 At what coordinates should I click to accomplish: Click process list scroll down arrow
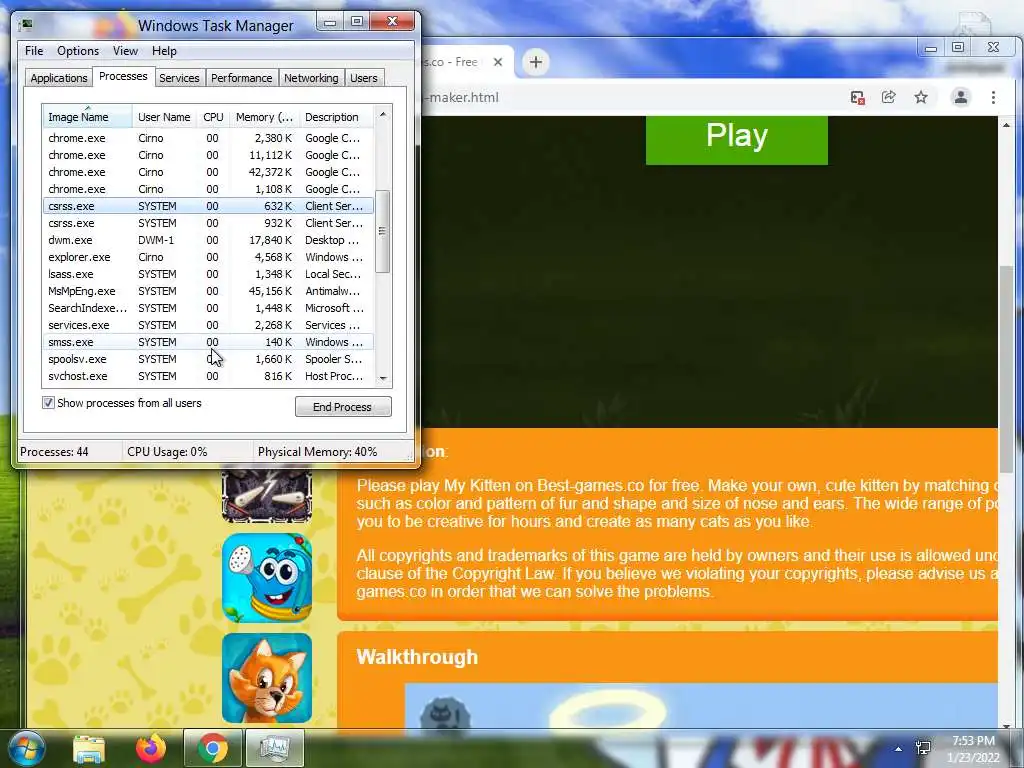[383, 378]
